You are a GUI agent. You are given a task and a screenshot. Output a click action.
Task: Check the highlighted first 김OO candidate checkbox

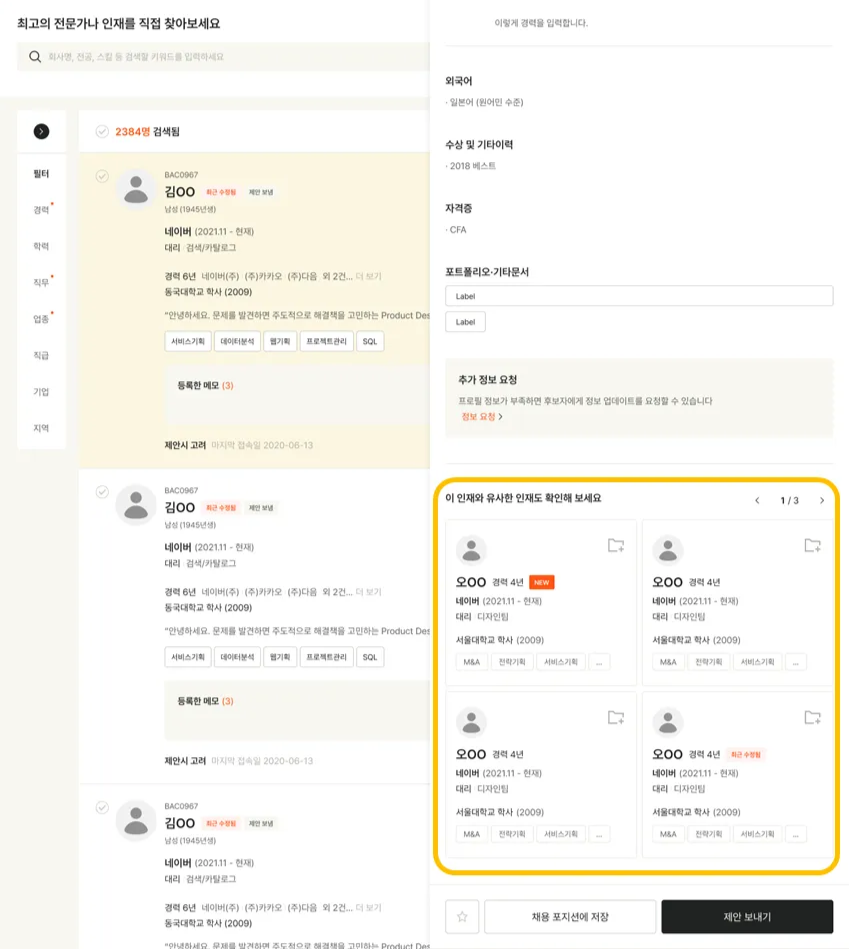pos(102,176)
